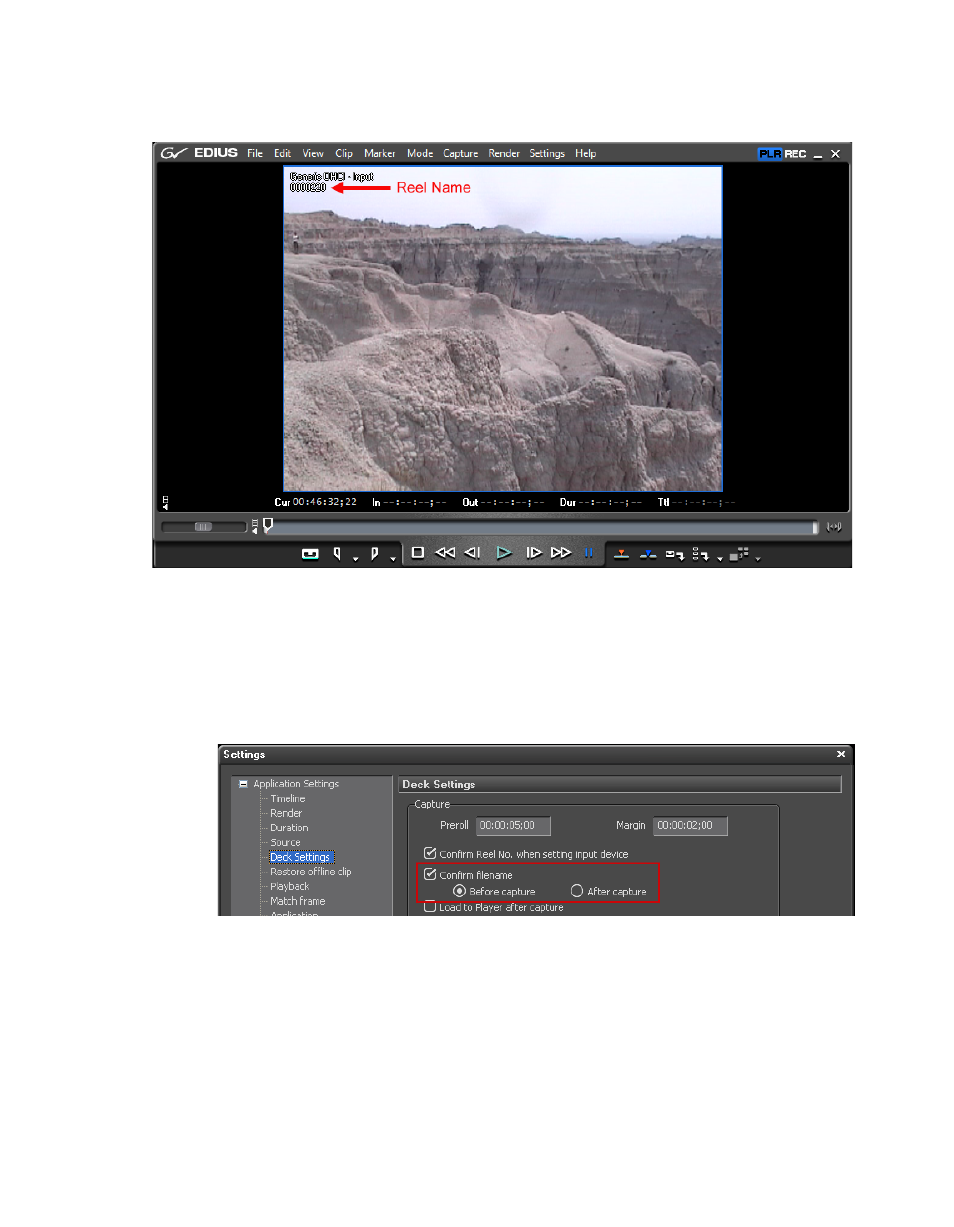Open the Settings menu in the menu bar

(547, 154)
